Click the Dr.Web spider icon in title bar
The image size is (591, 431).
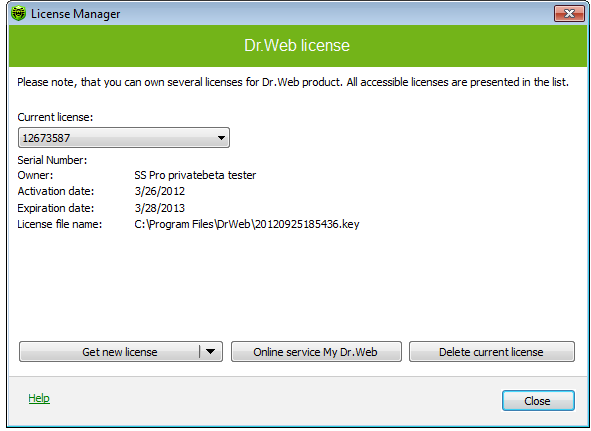[x=18, y=14]
